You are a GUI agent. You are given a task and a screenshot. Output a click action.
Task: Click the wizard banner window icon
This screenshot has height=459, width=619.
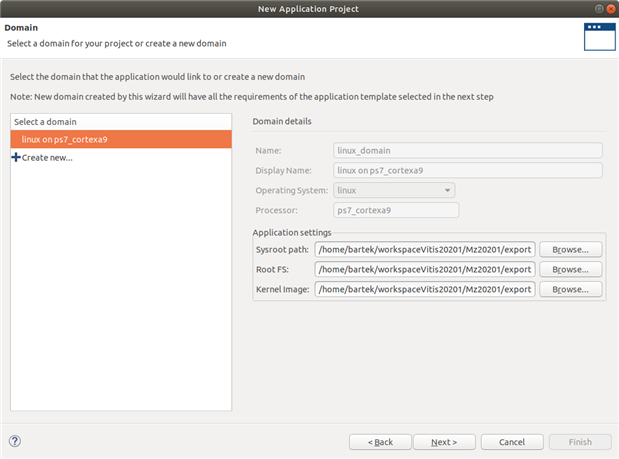pyautogui.click(x=597, y=35)
